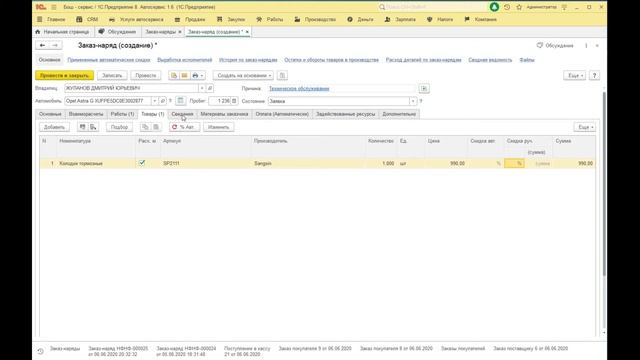This screenshot has height=360, width=640.
Task: Open the Услуги автосервиса section
Action: point(136,19)
